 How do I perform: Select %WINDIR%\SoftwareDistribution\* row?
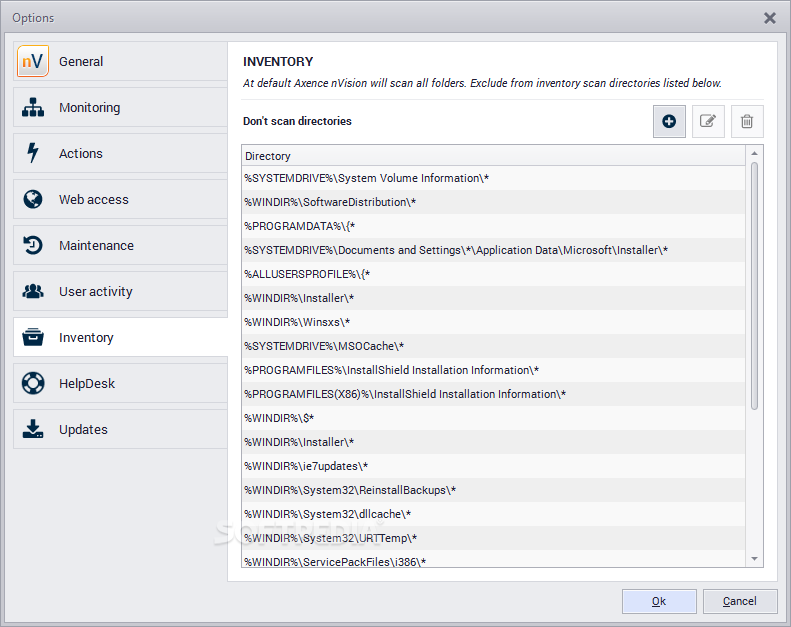493,202
